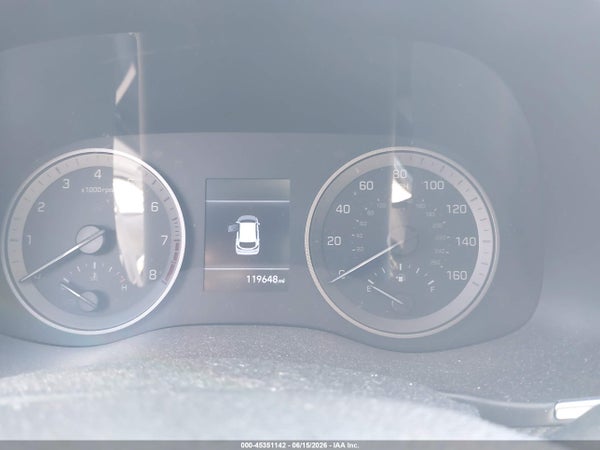Tap the 160 mark on the speedometer
Image resolution: width=600 pixels, height=450 pixels.
(457, 275)
